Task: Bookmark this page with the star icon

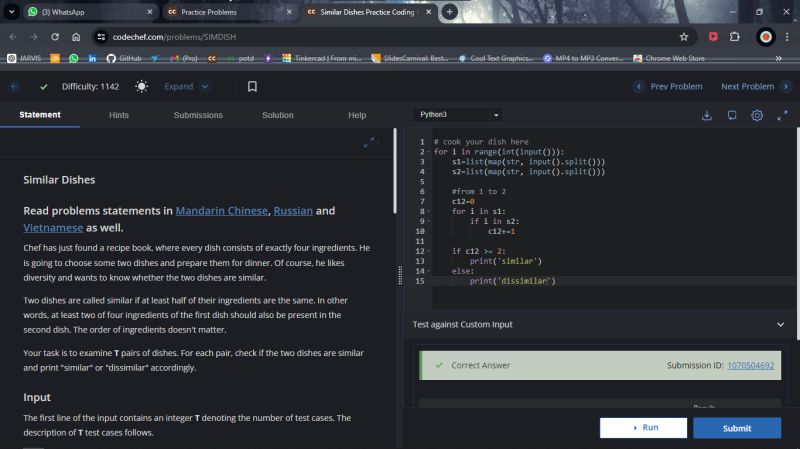Action: (684, 37)
